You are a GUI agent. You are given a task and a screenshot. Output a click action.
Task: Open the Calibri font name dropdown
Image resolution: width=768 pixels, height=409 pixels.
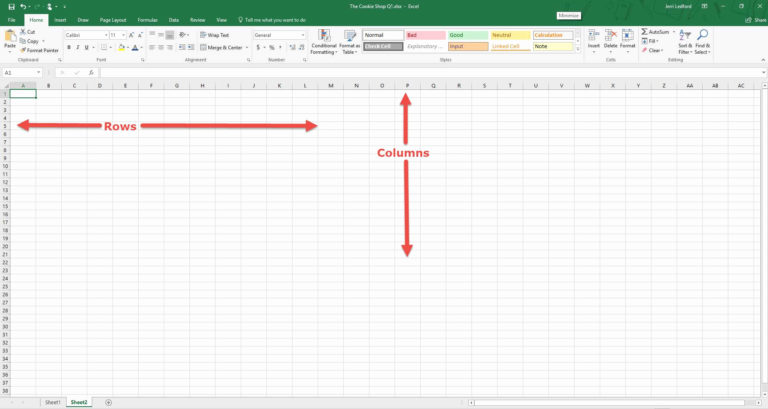tap(106, 35)
